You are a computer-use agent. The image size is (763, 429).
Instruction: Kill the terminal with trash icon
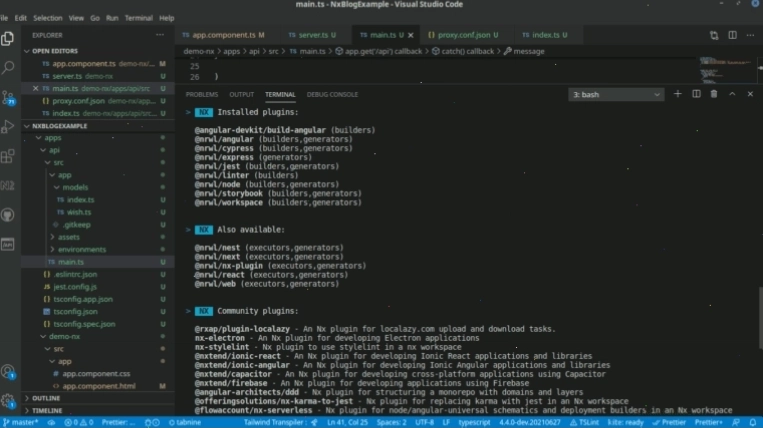coord(714,94)
